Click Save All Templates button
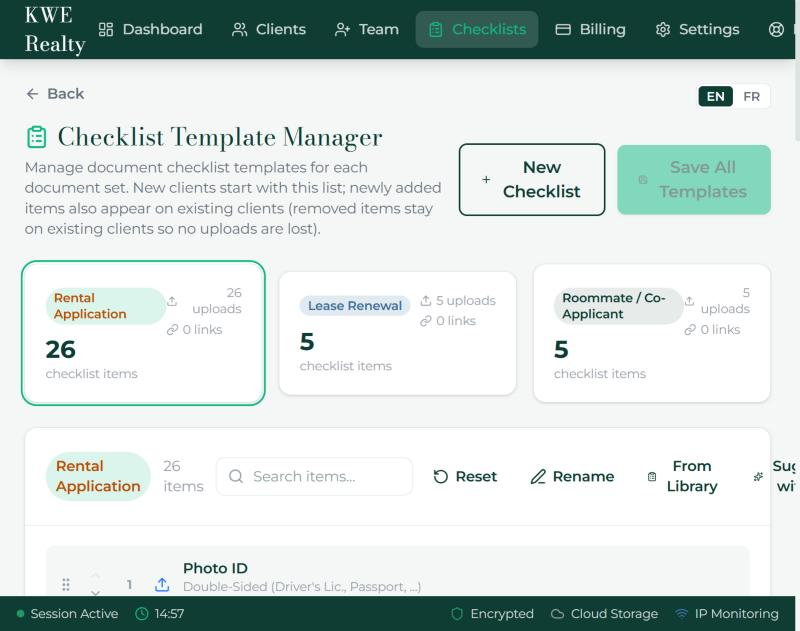 [x=693, y=180]
